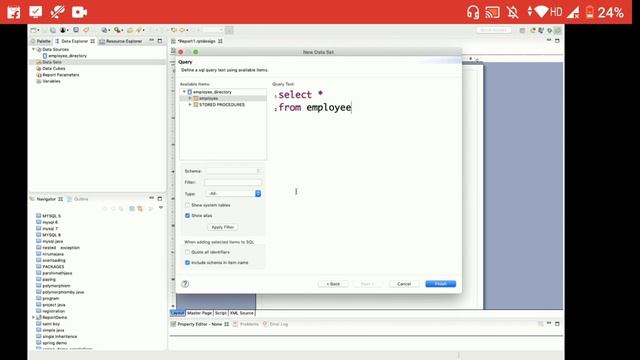The image size is (640, 360).
Task: Switch to the Problems tab
Action: pos(246,324)
